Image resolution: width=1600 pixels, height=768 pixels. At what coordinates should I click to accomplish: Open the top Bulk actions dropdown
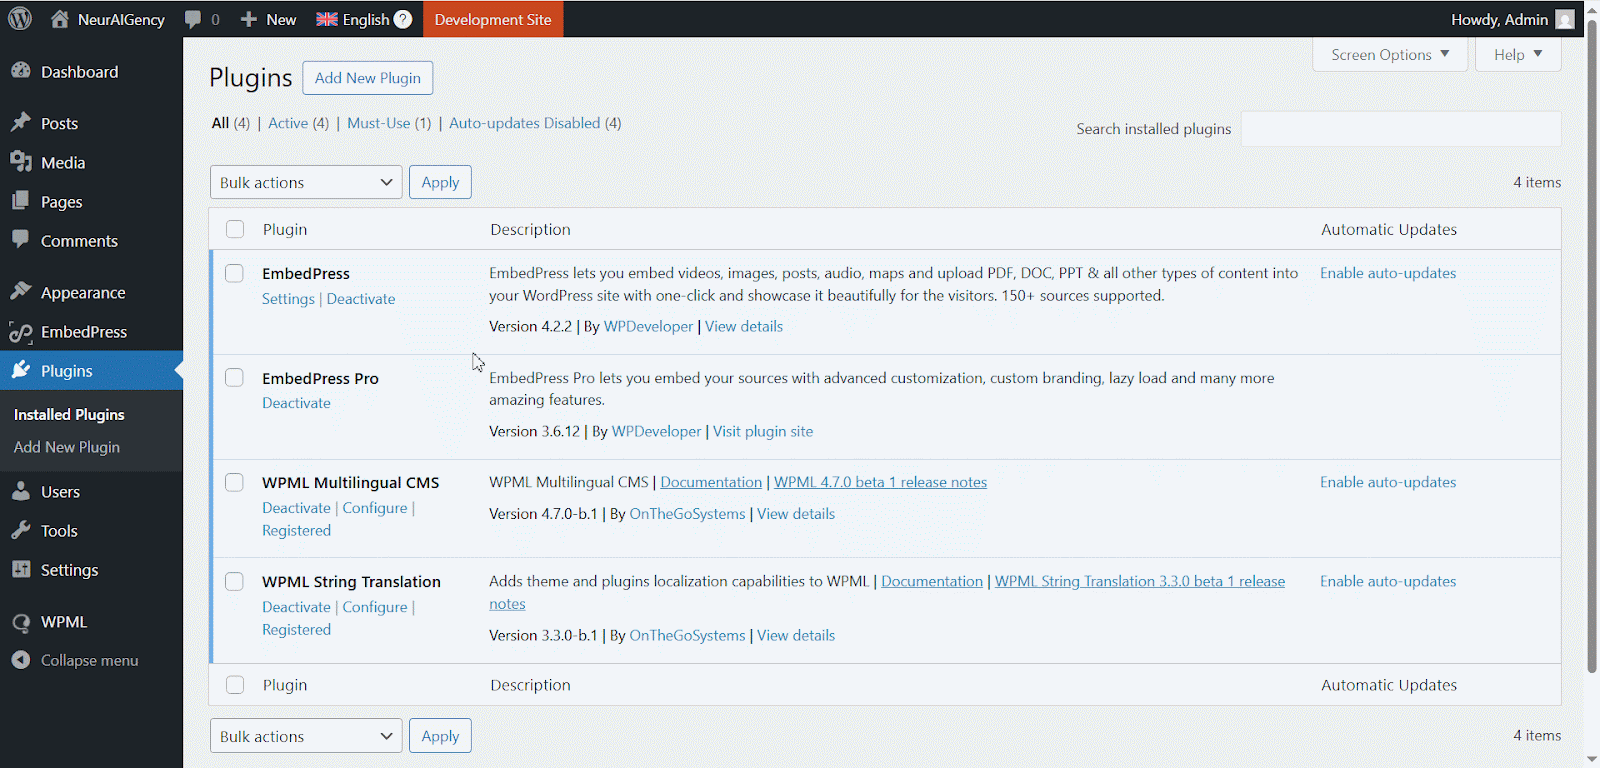click(x=306, y=182)
